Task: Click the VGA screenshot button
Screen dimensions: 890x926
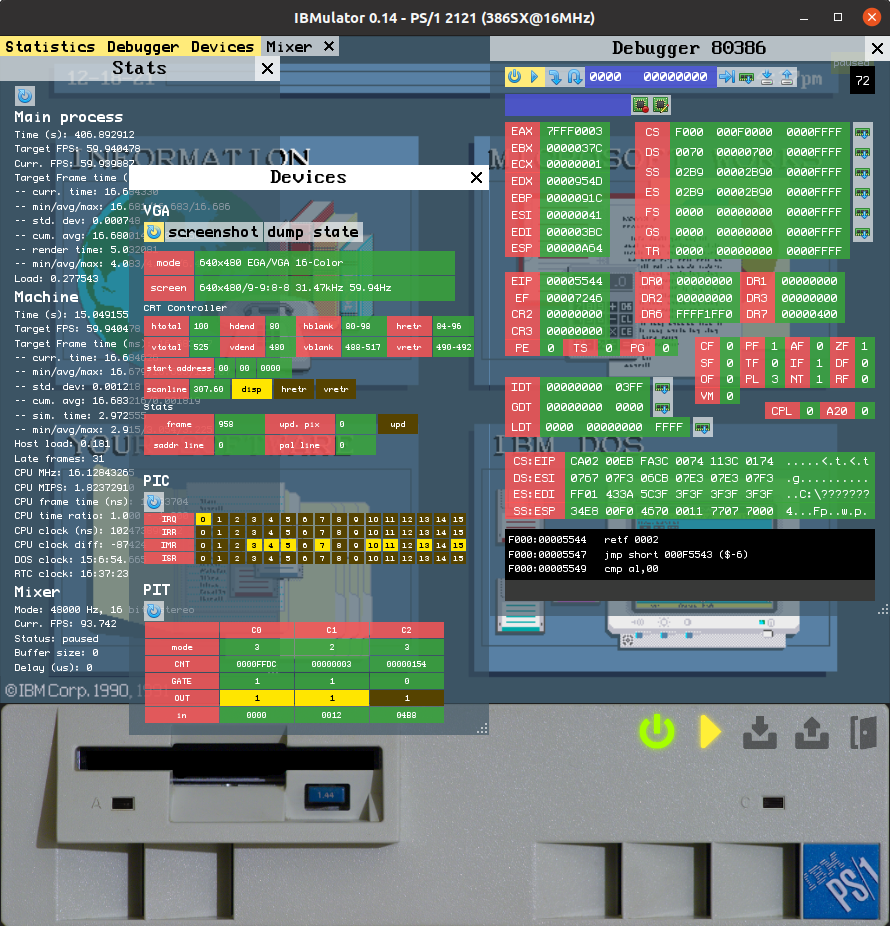Action: pyautogui.click(x=213, y=232)
